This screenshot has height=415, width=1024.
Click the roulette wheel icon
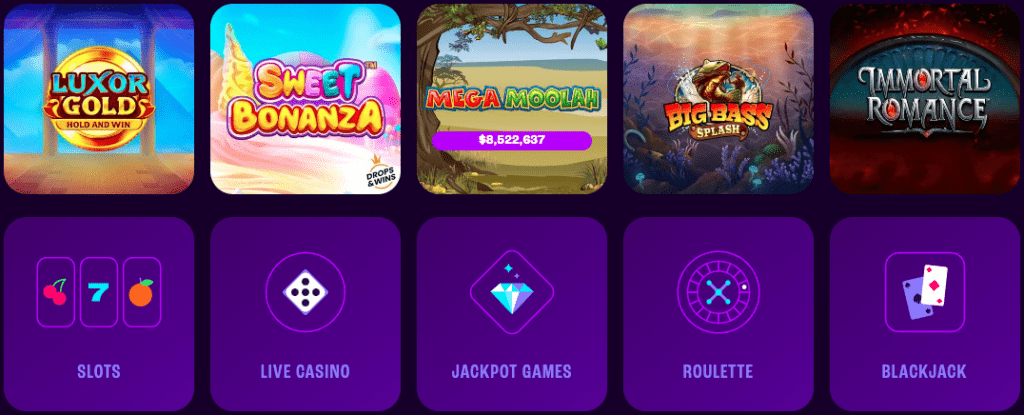coord(718,292)
